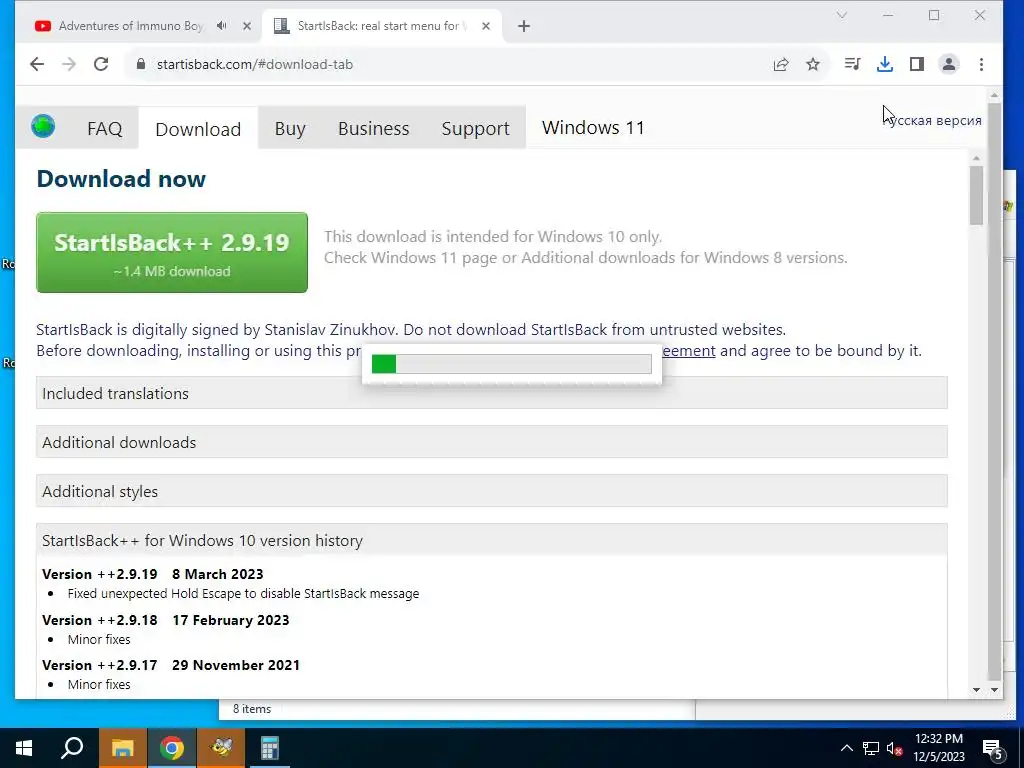Close the Adventures of Immuno Boy tab
This screenshot has width=1024, height=768.
pos(247,26)
